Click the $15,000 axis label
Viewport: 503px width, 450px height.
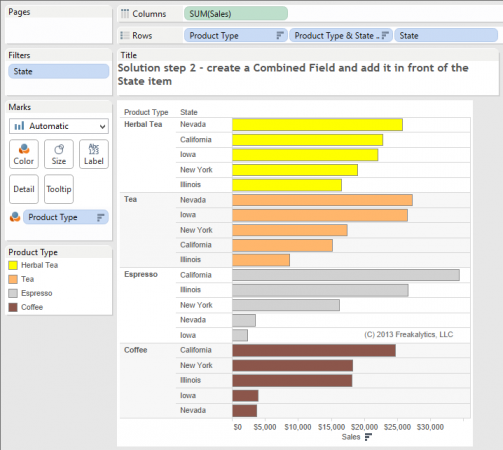[331, 427]
